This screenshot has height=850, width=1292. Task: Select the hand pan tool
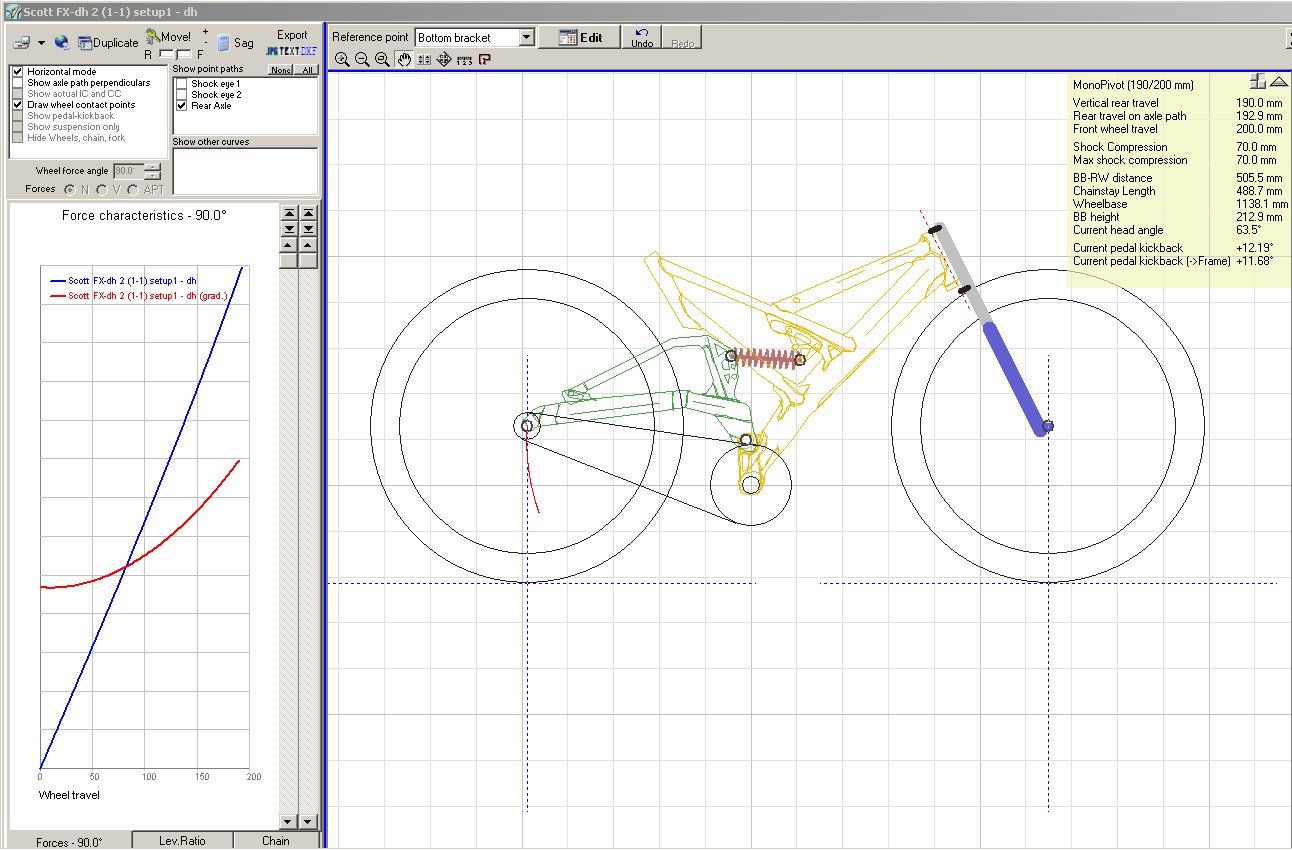[404, 59]
